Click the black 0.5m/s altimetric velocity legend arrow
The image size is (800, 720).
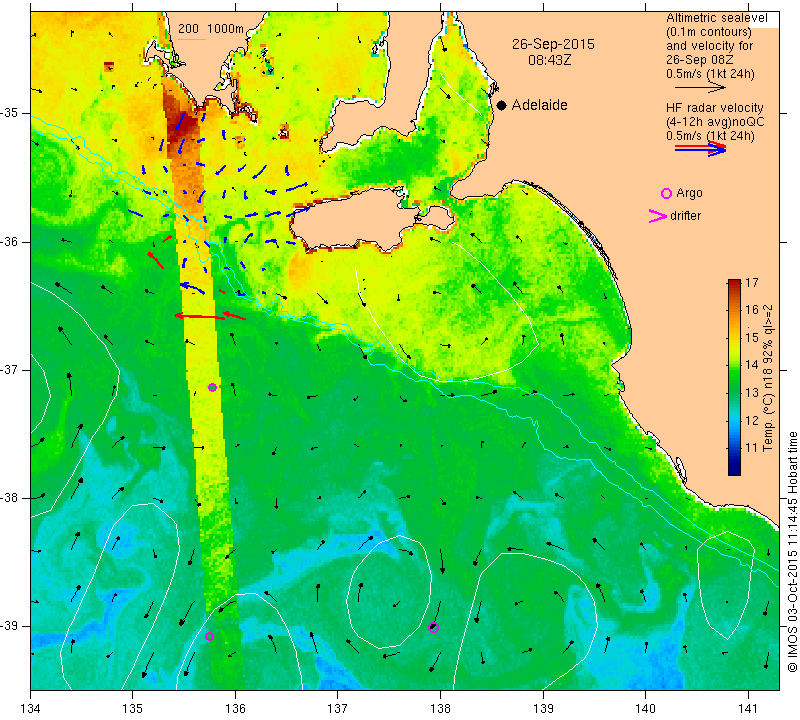700,87
